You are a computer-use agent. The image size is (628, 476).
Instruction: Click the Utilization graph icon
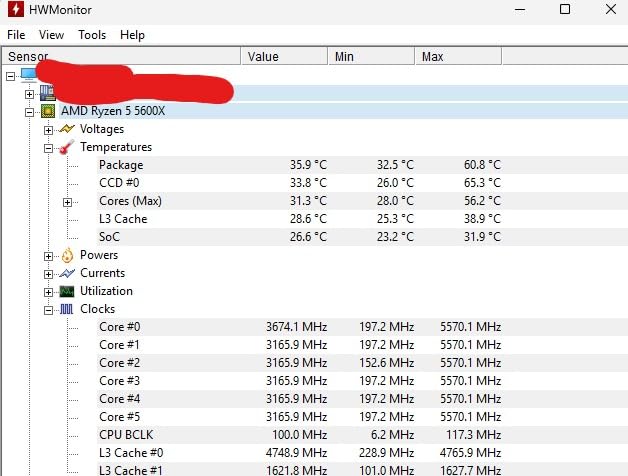67,291
